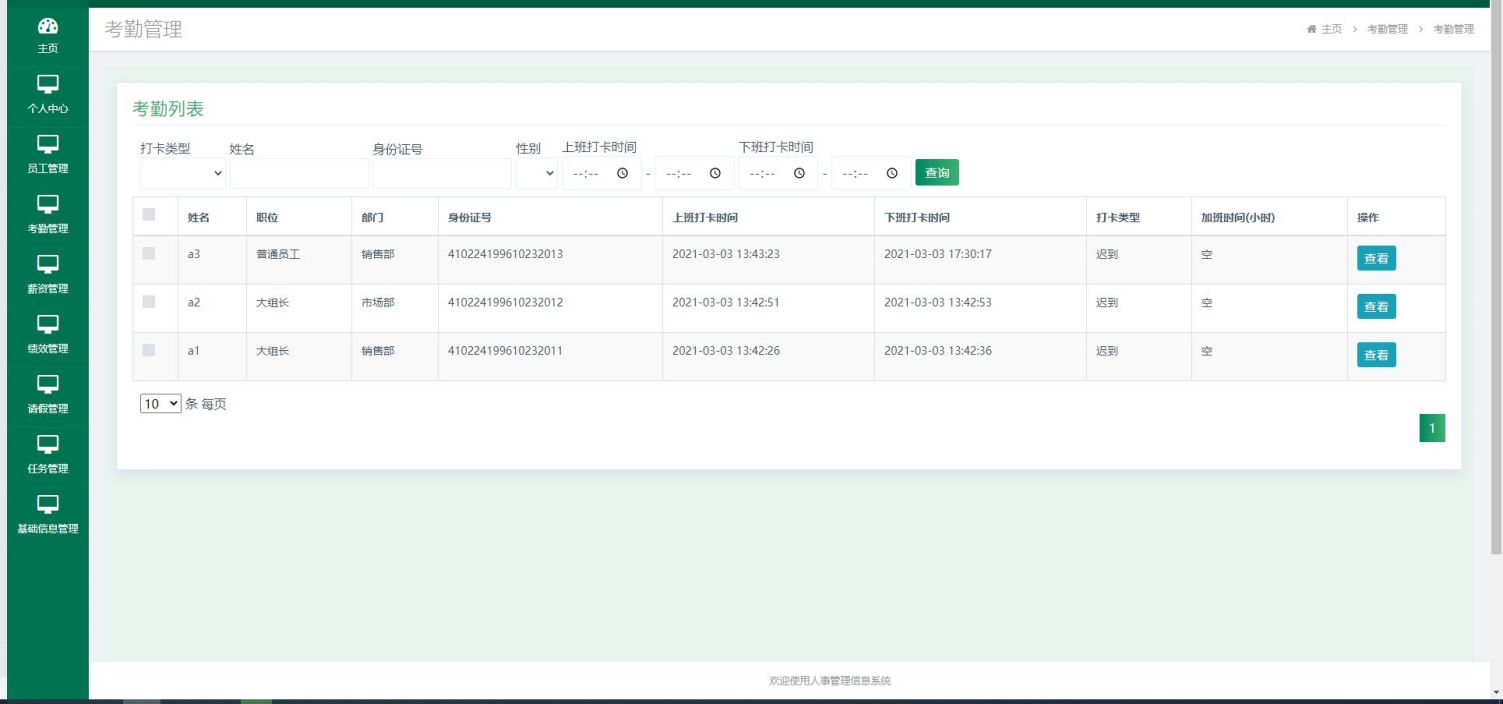Check the checkbox for row a3
Image resolution: width=1503 pixels, height=704 pixels.
149,254
